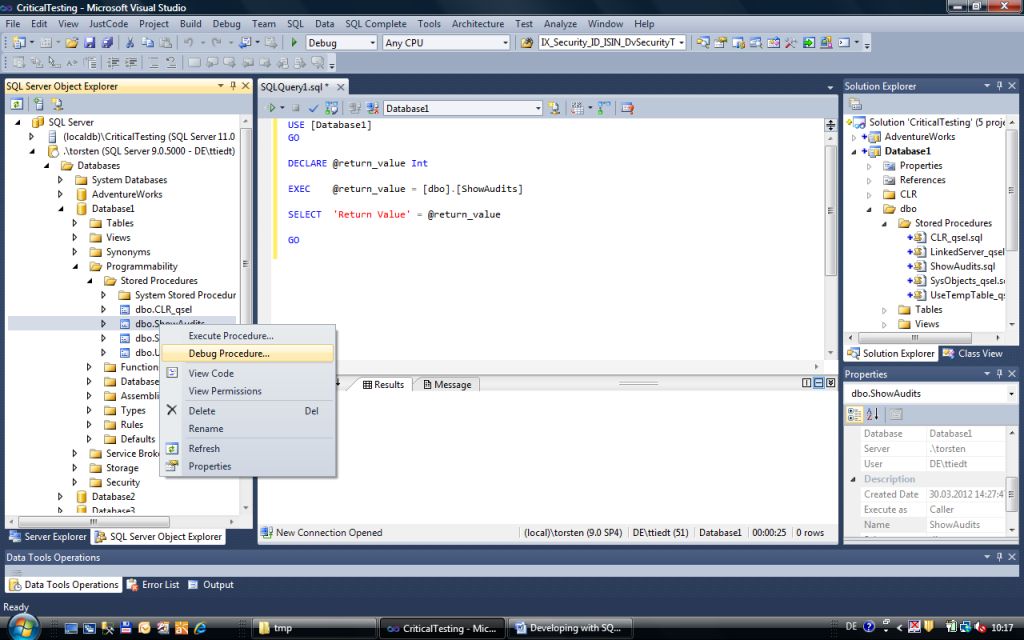
Task: Open Internet Explorer from taskbar
Action: [x=200, y=628]
